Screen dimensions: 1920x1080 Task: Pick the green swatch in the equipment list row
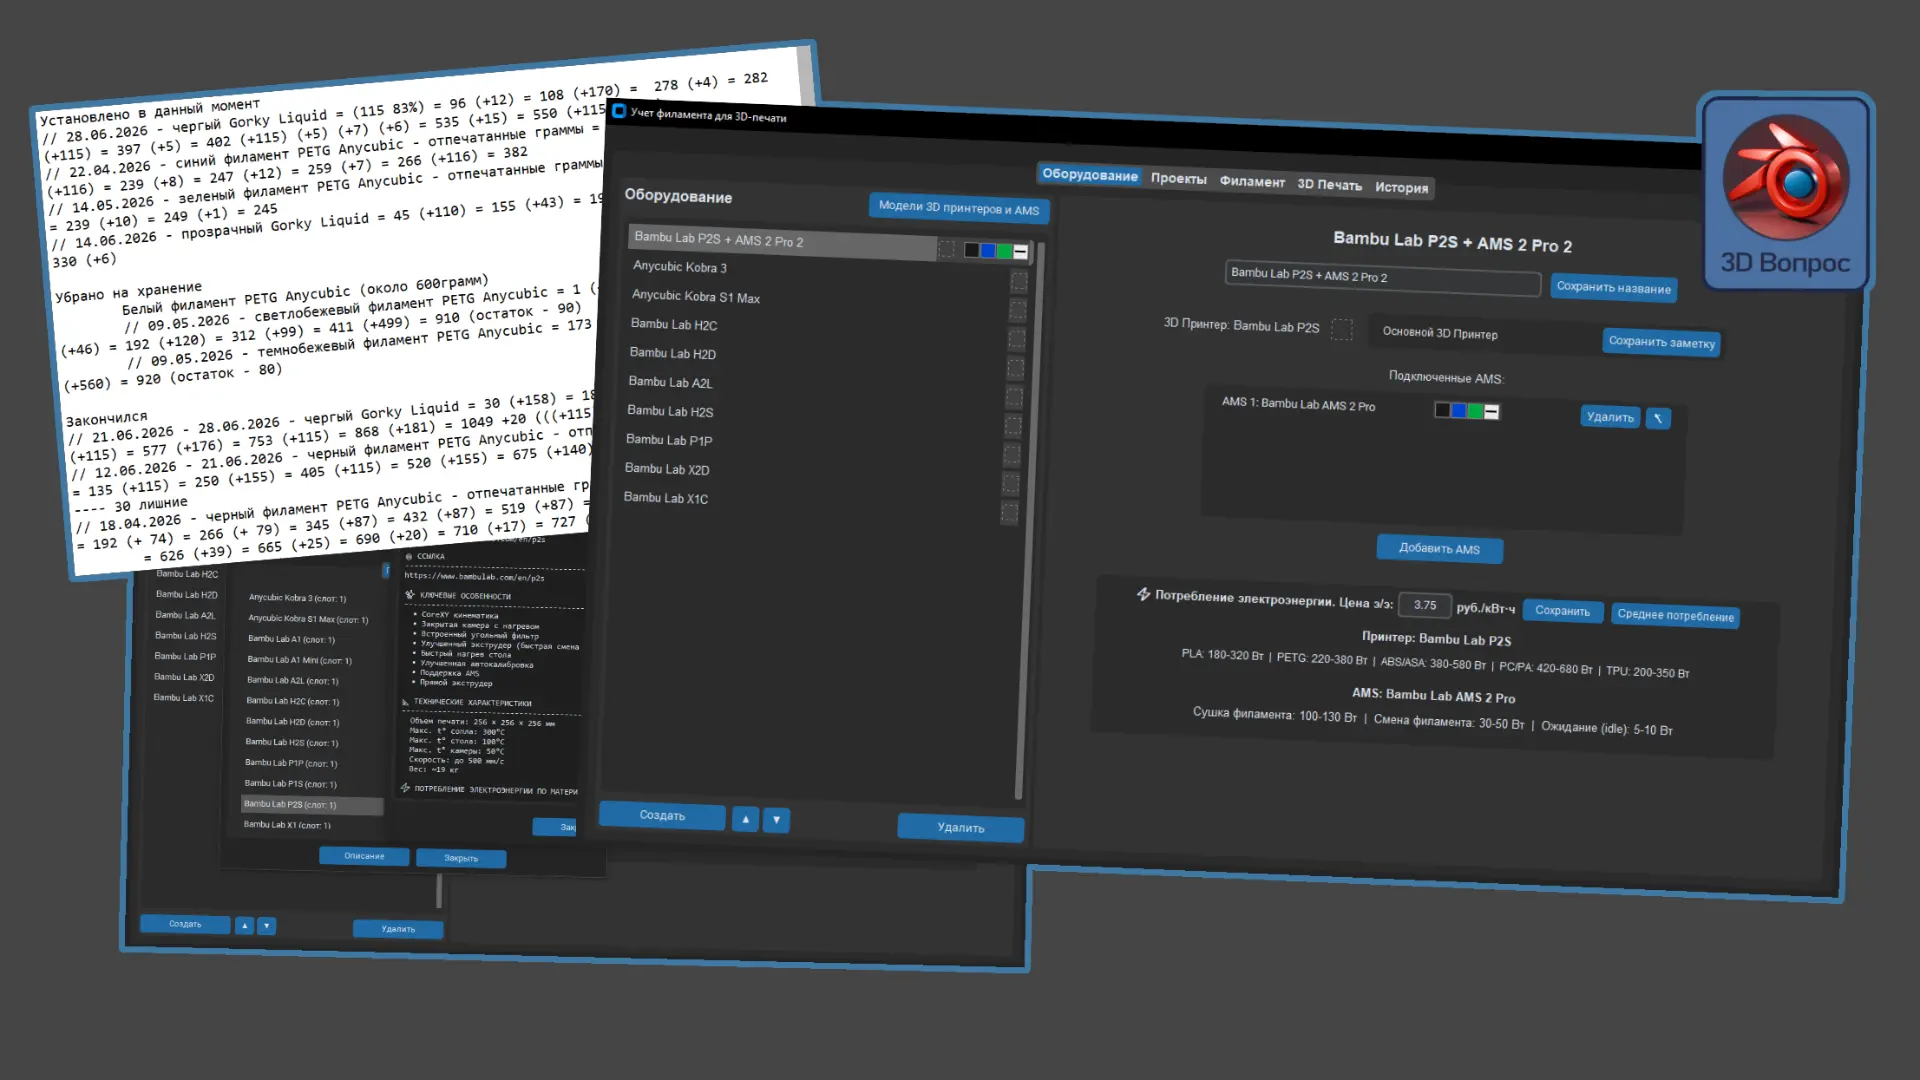pos(1003,251)
